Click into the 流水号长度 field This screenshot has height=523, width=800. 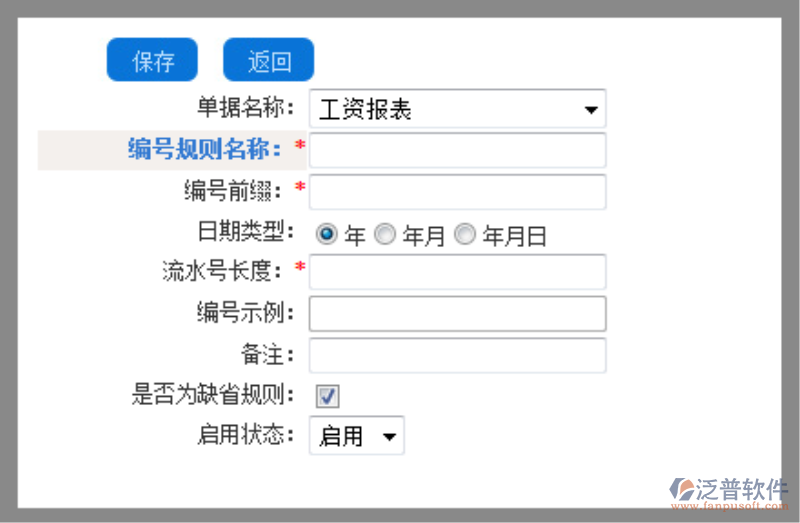[457, 271]
